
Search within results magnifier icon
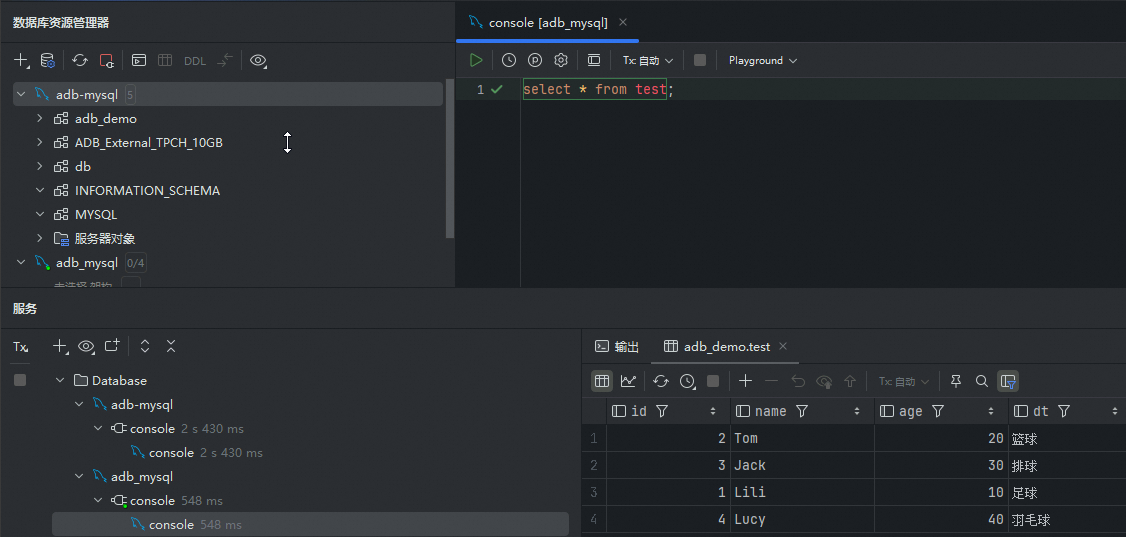point(982,380)
